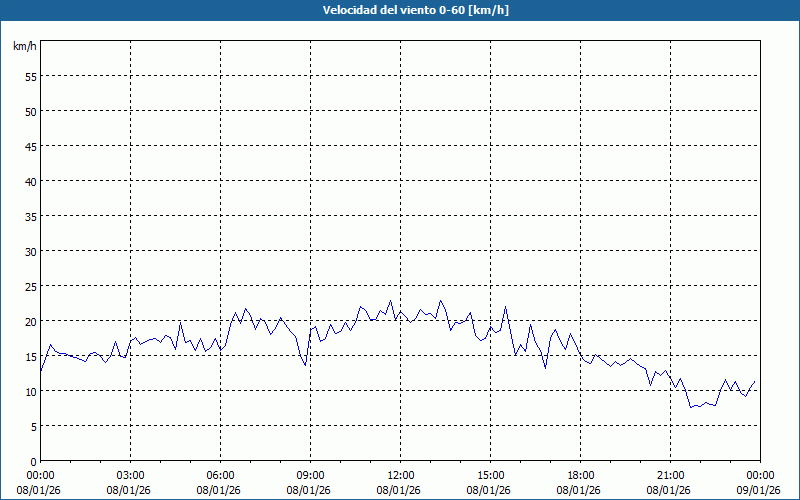Click the 09/01/26 date label
The image size is (800, 500).
point(759,489)
